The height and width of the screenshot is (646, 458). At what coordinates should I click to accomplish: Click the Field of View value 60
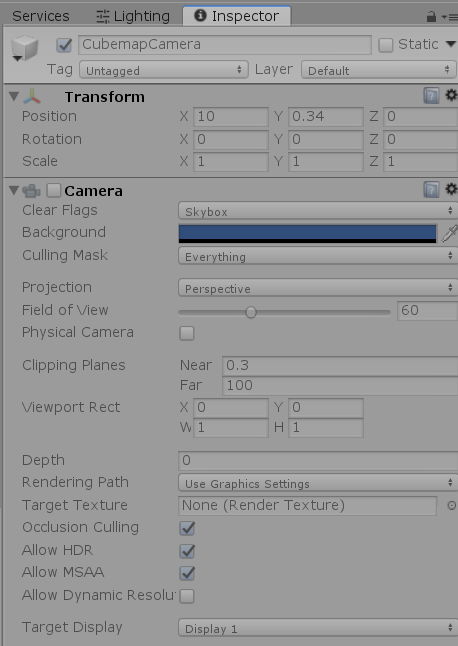428,311
